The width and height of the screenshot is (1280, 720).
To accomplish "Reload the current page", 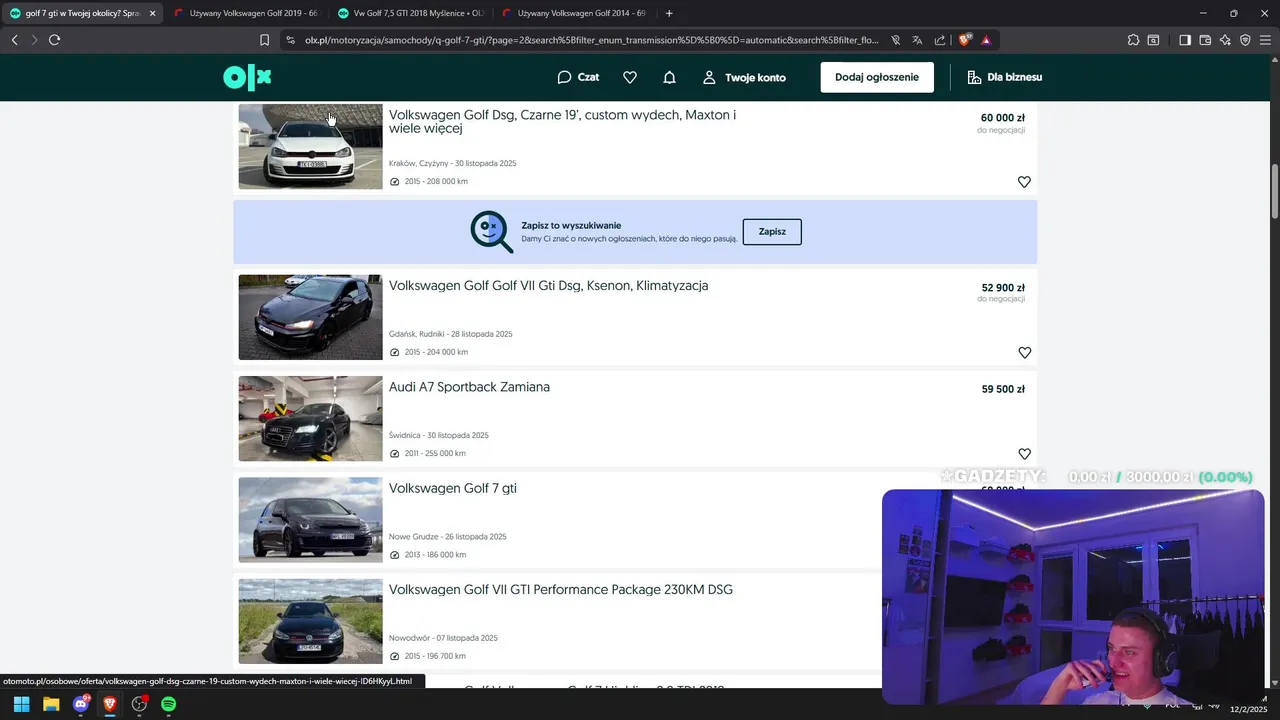I will [54, 40].
